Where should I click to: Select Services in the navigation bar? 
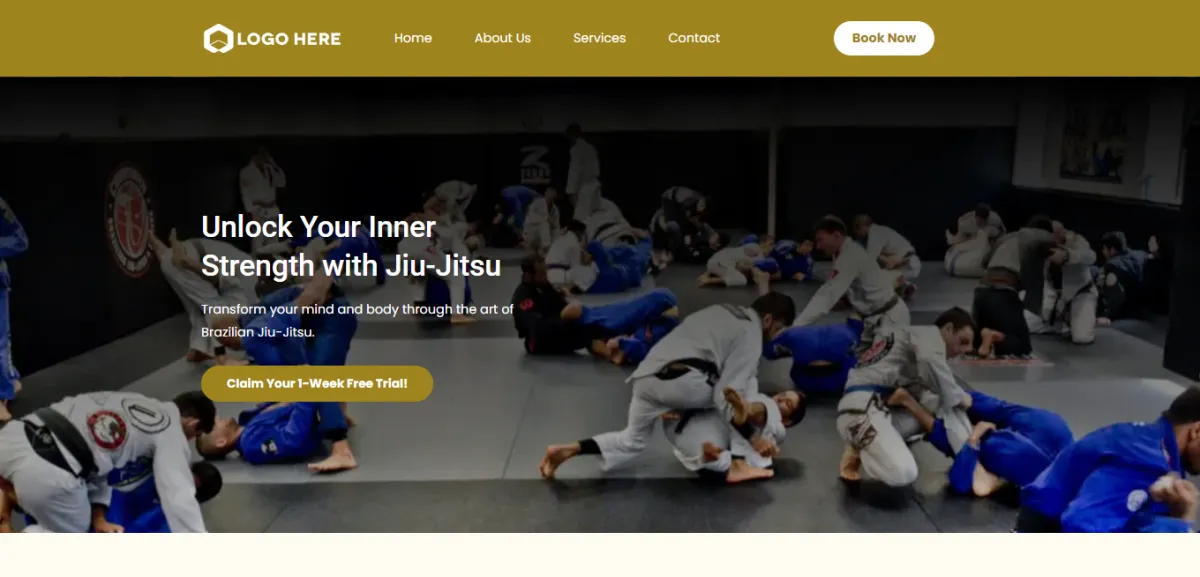point(599,38)
